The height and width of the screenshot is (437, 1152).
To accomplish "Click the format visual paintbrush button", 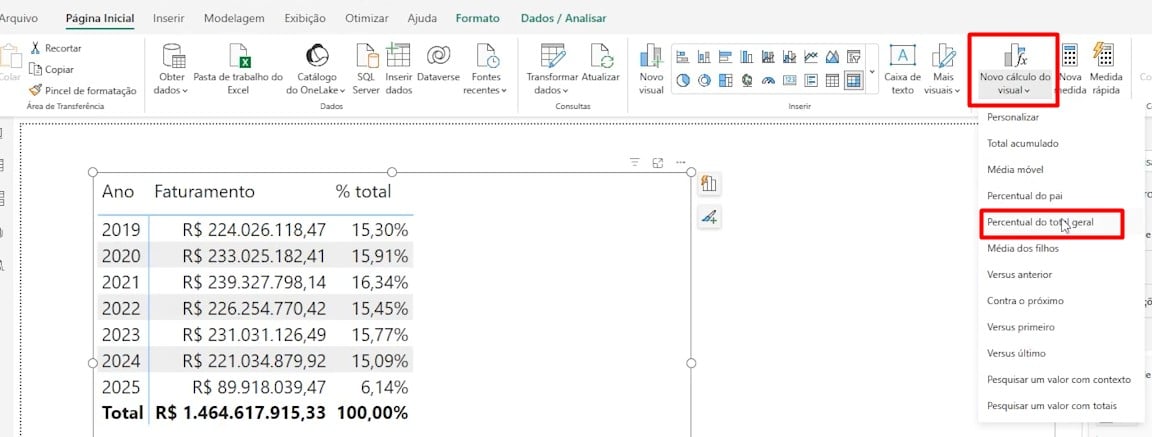I will pos(708,216).
